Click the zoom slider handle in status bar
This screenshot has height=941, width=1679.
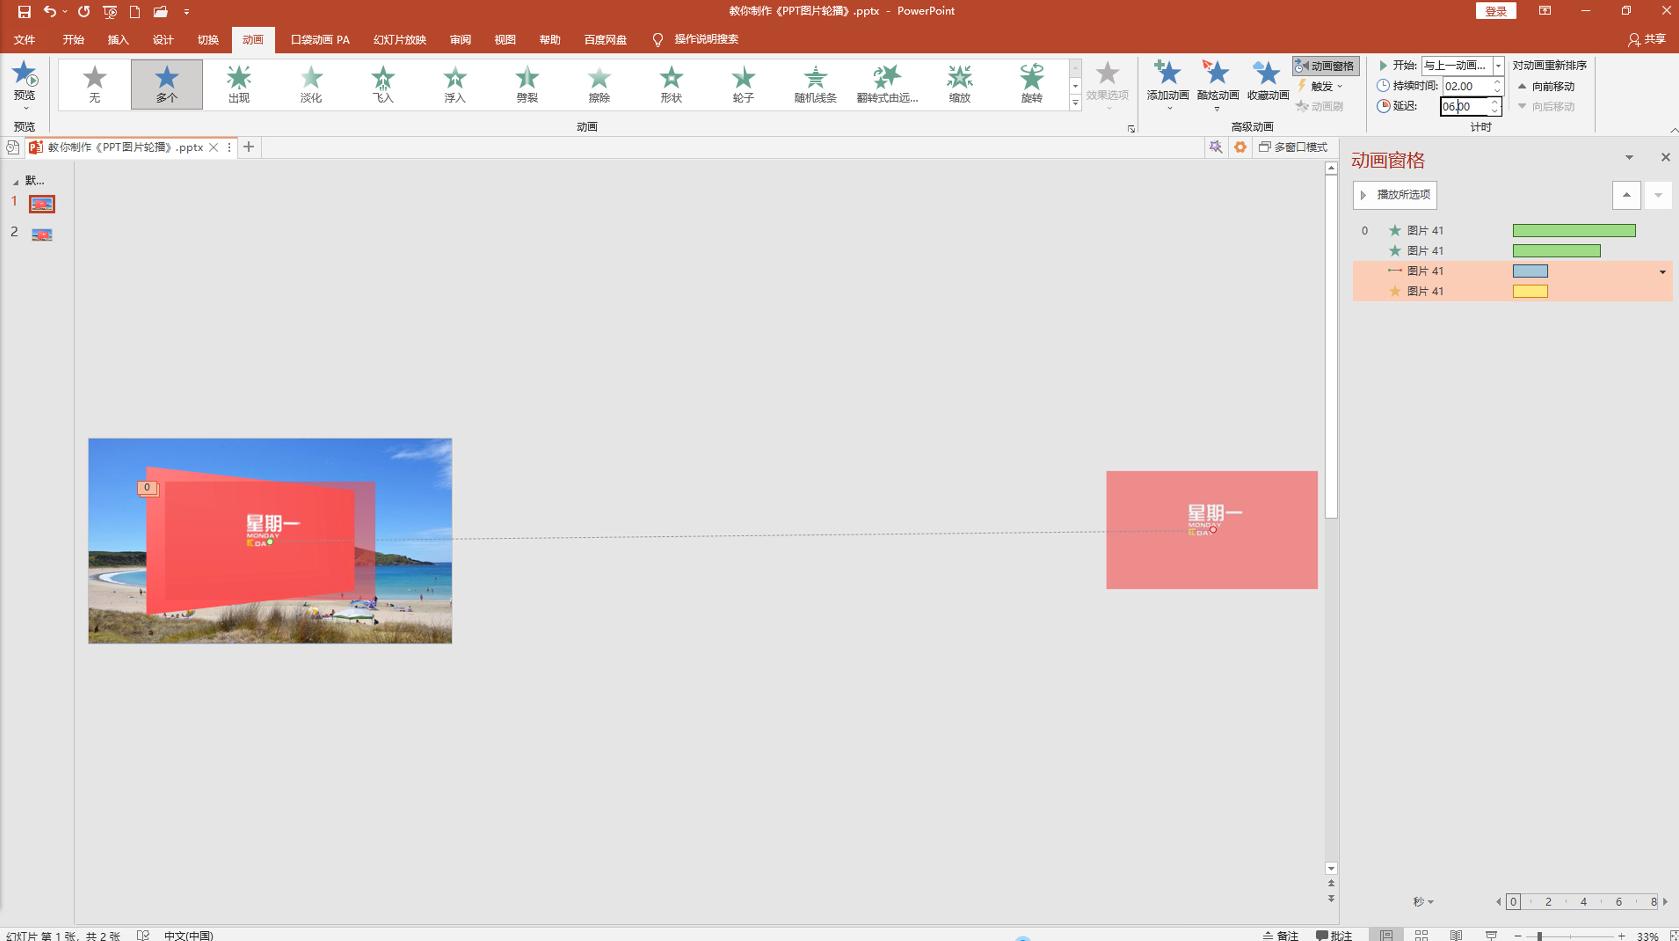(x=1540, y=935)
